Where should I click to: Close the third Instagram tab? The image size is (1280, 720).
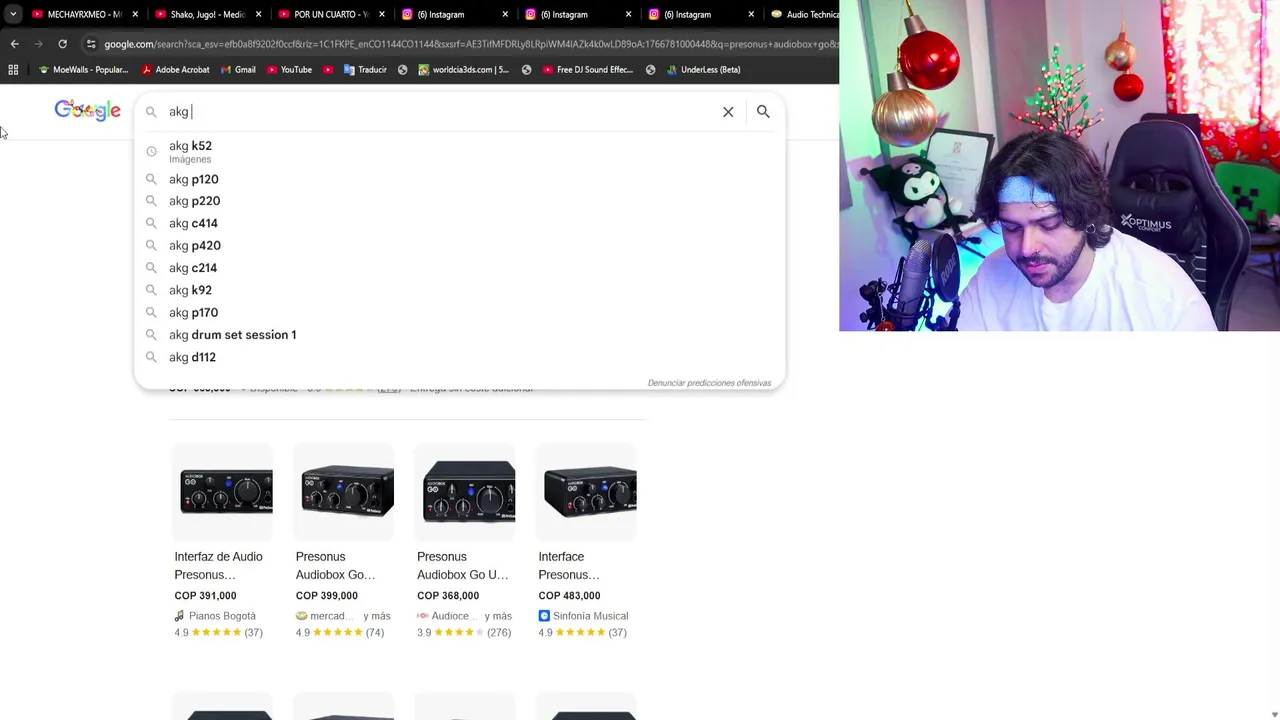click(x=751, y=14)
